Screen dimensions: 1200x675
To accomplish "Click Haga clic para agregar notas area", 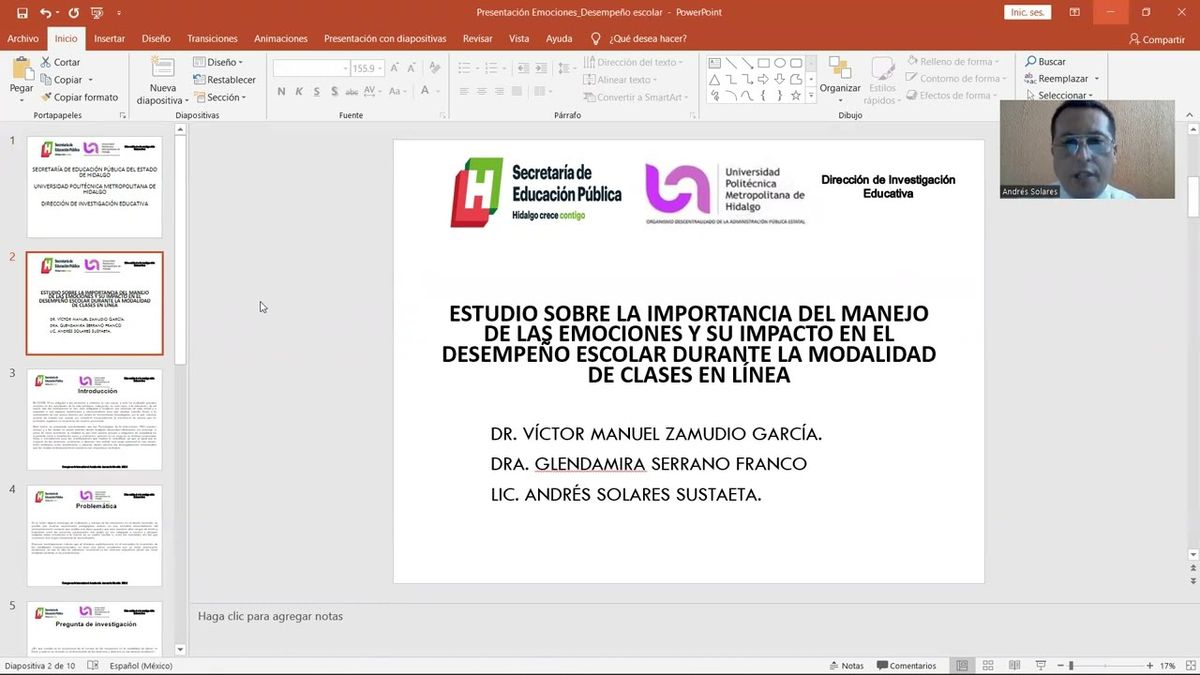I will tap(271, 616).
